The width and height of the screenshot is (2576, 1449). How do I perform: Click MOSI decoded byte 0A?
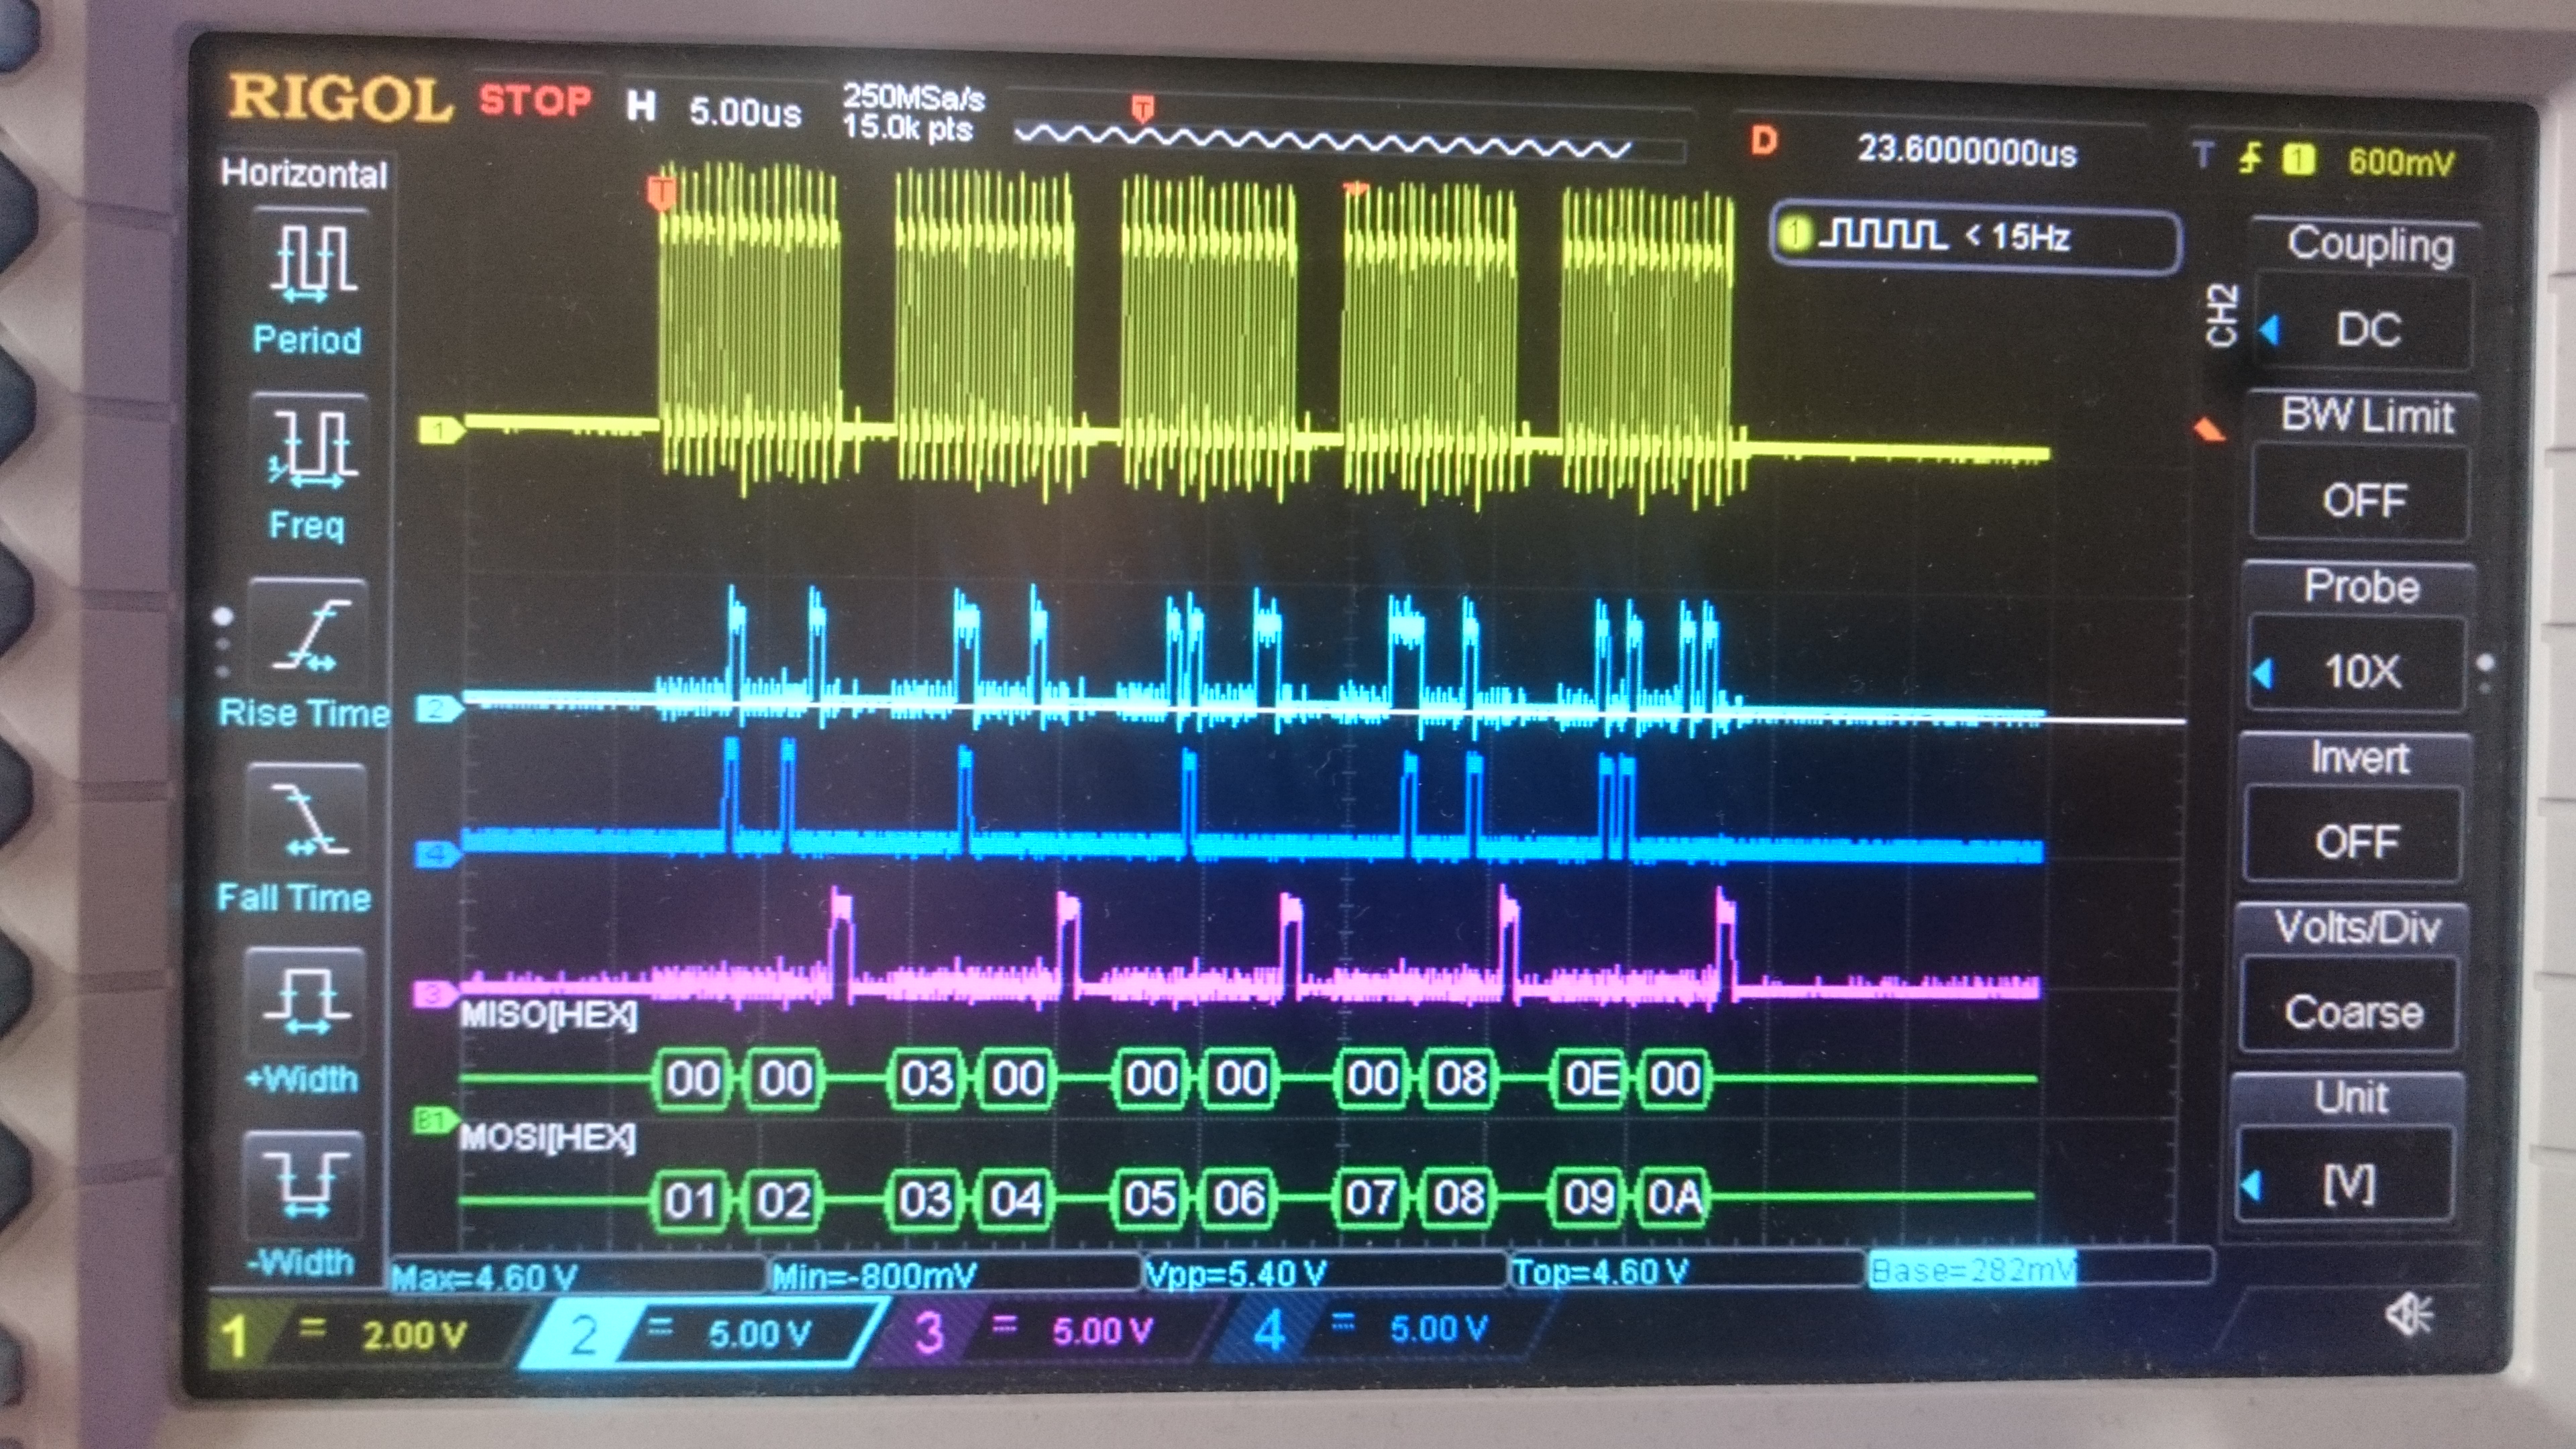pyautogui.click(x=1674, y=1196)
